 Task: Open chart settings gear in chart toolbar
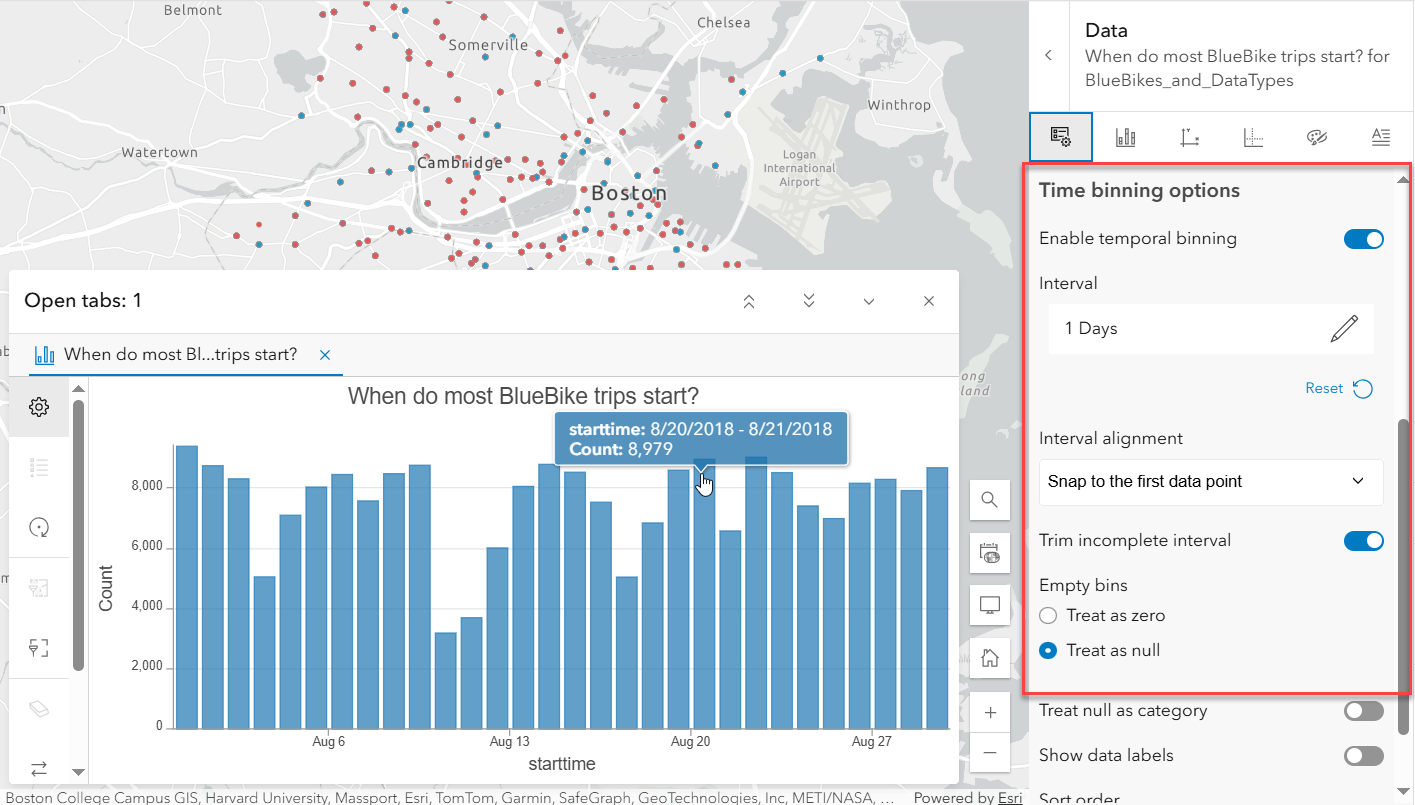pyautogui.click(x=39, y=407)
